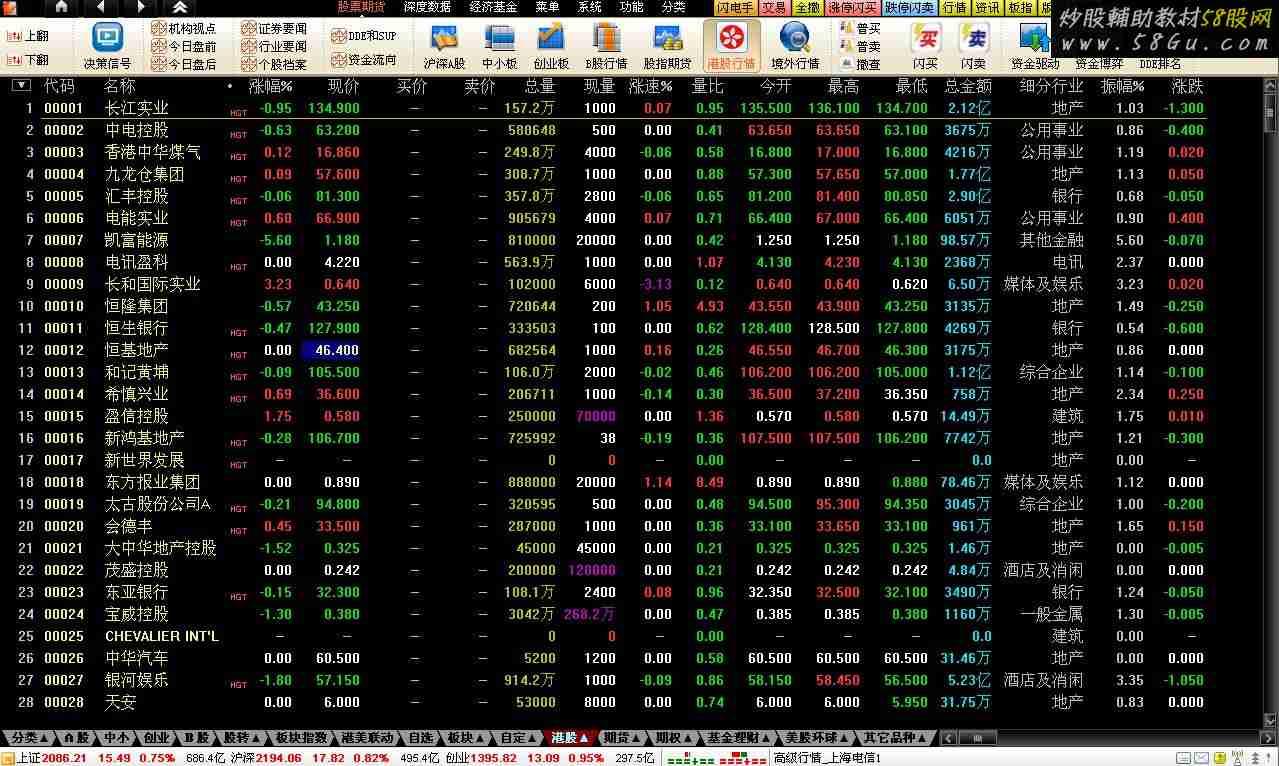Open 股票期货 menu

[x=361, y=7]
